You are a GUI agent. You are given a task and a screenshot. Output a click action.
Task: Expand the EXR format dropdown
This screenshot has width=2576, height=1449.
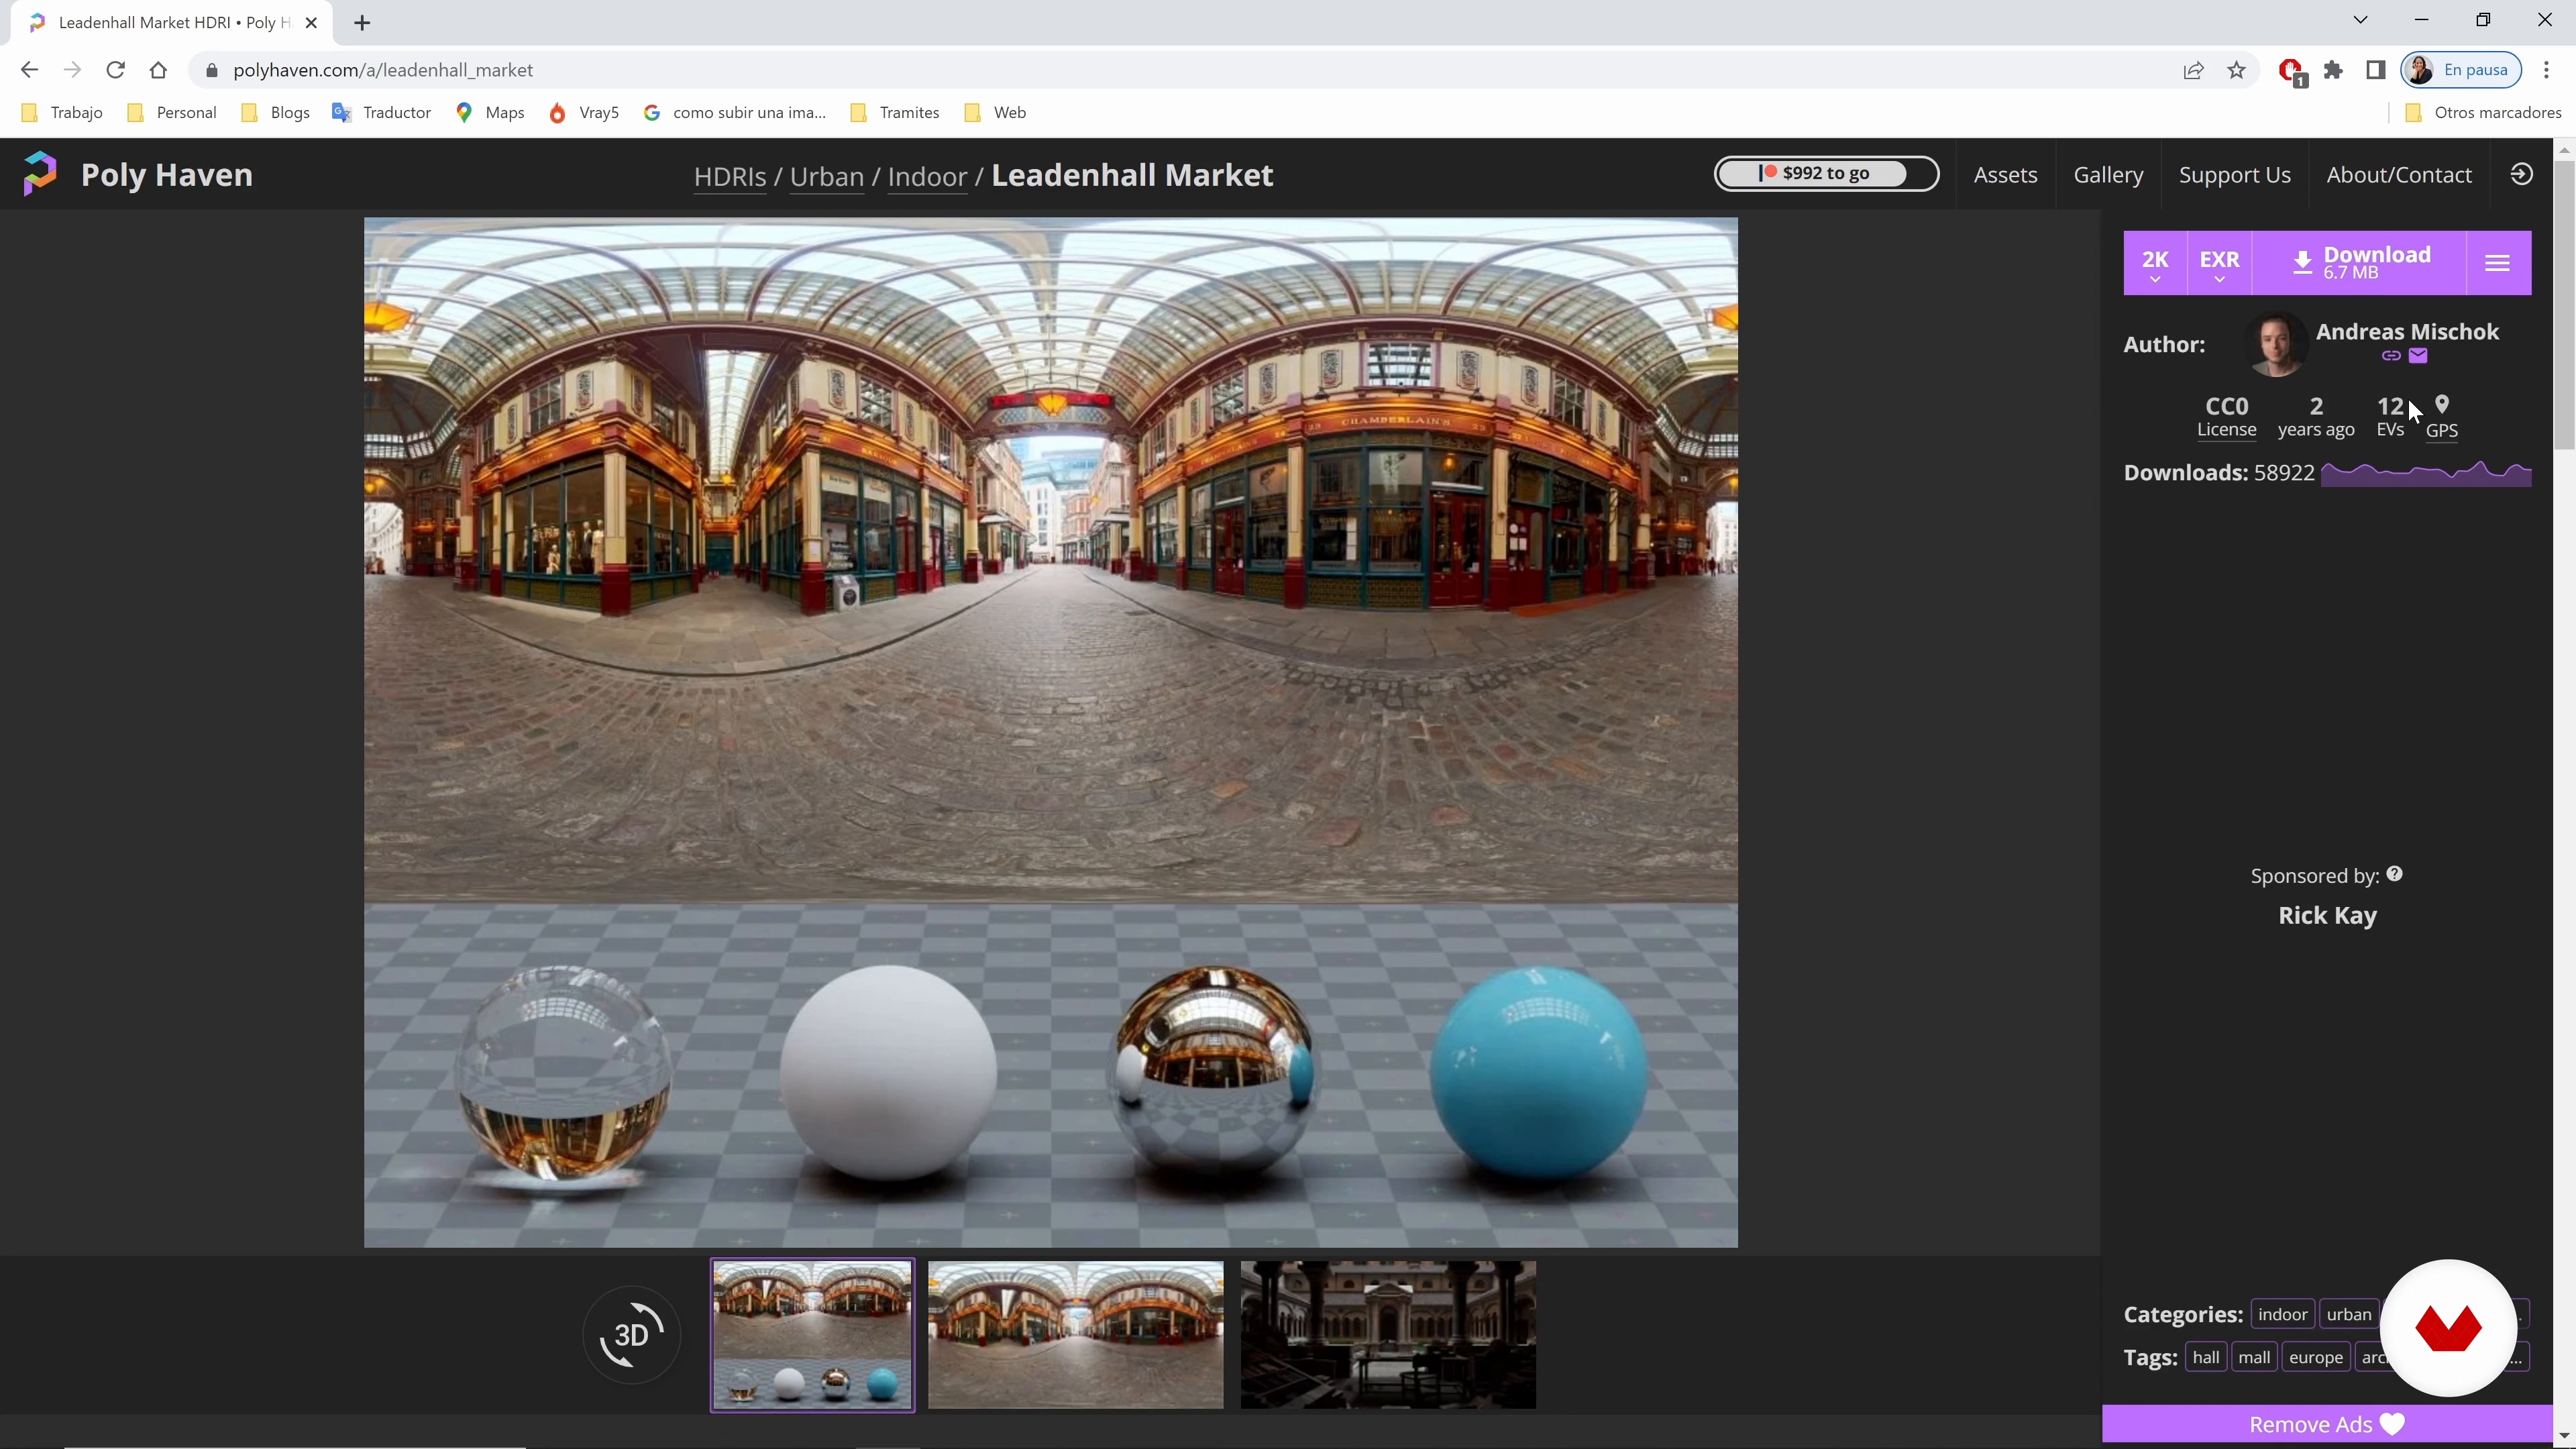click(x=2219, y=263)
